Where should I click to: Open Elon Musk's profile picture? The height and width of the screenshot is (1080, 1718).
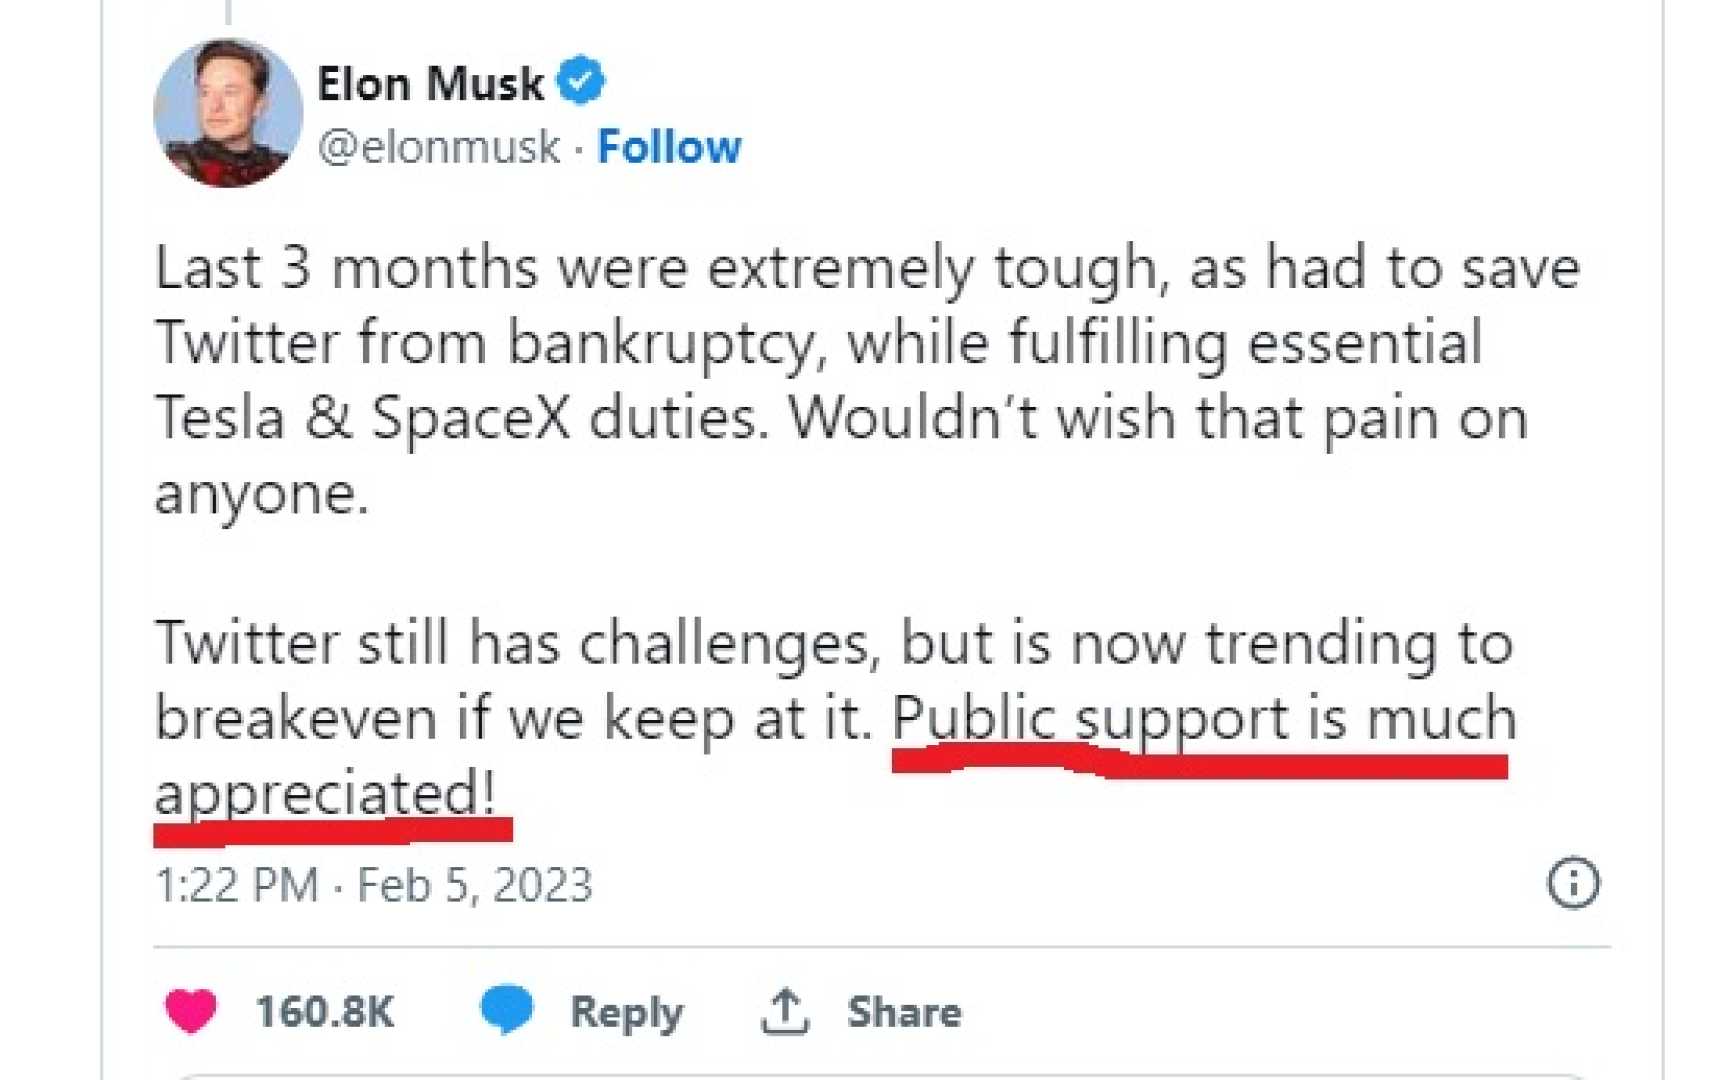point(228,113)
